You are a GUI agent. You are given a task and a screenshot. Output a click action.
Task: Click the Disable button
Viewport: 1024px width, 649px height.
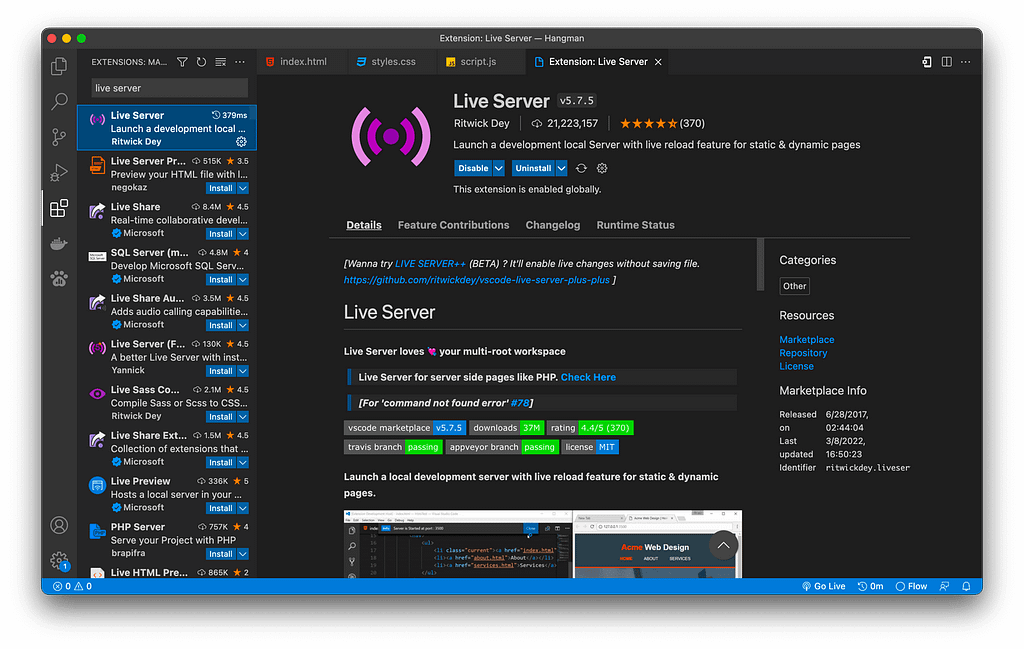[x=473, y=168]
